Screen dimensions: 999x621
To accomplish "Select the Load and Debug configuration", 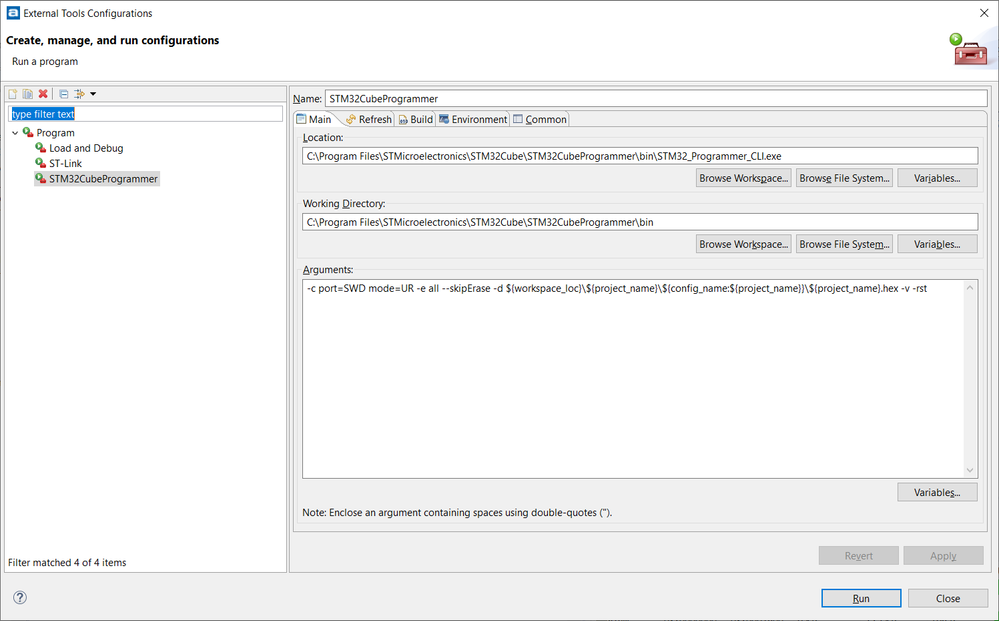I will pyautogui.click(x=79, y=148).
